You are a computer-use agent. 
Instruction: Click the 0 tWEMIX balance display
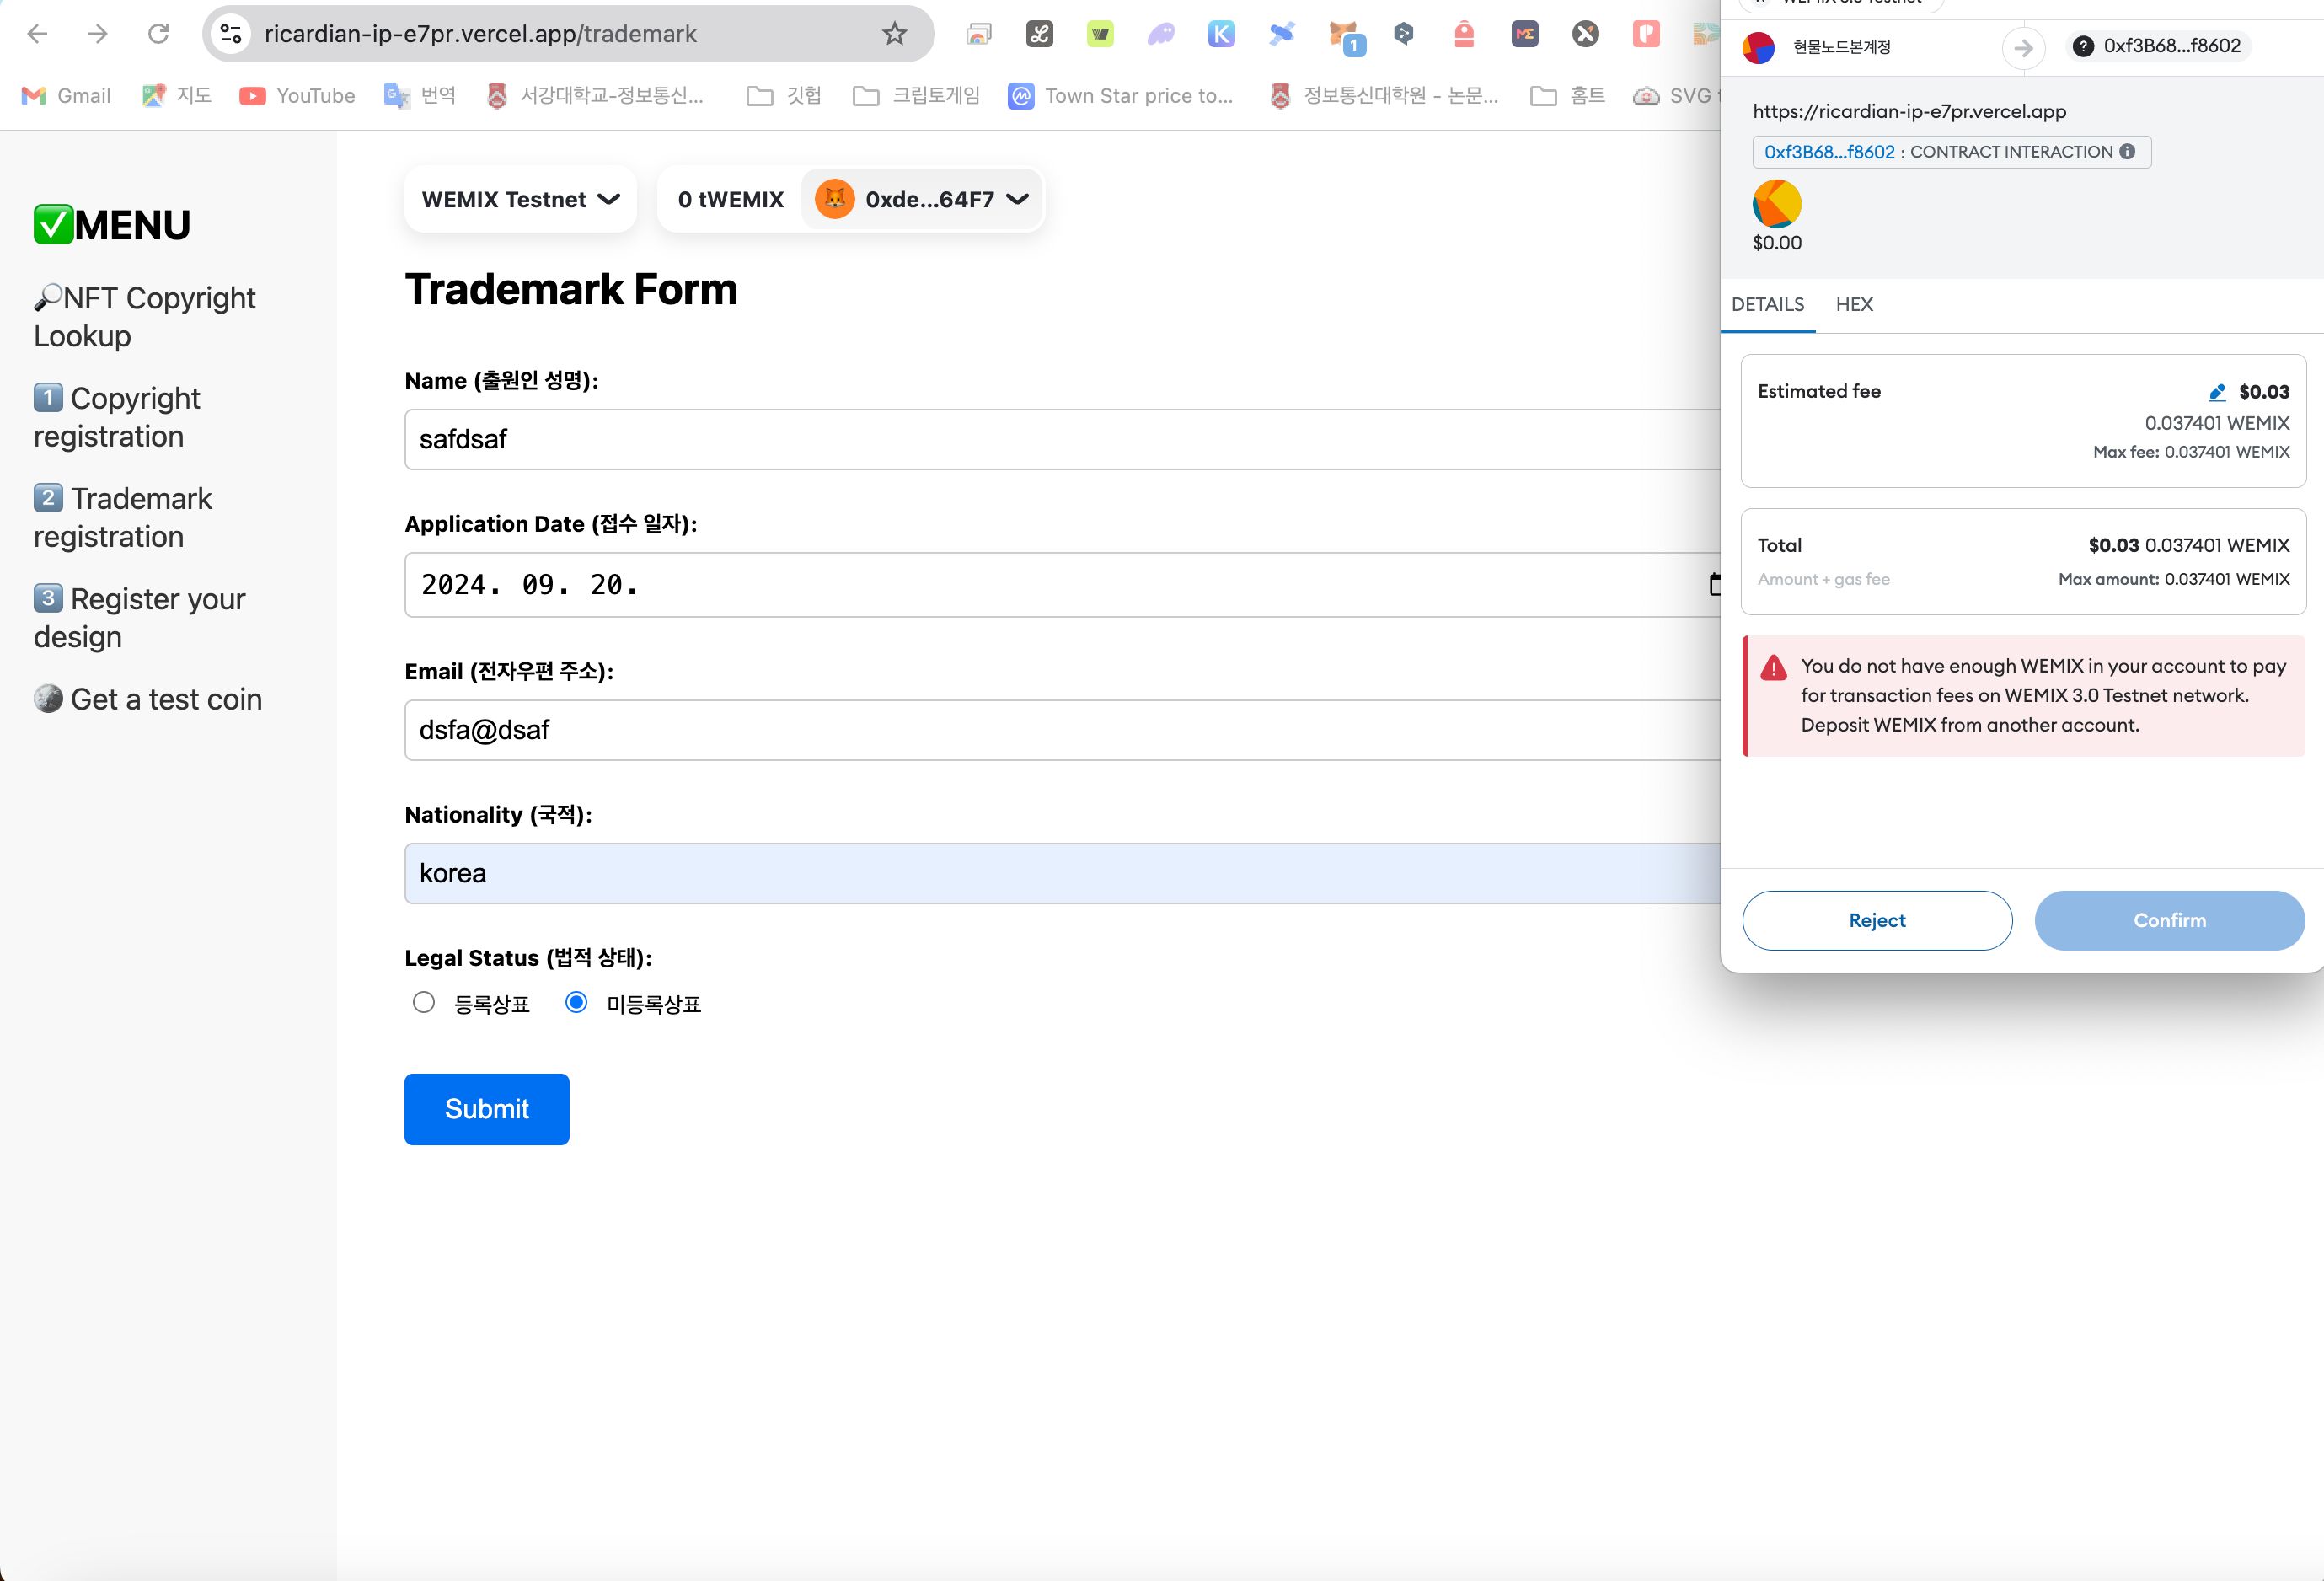(731, 199)
